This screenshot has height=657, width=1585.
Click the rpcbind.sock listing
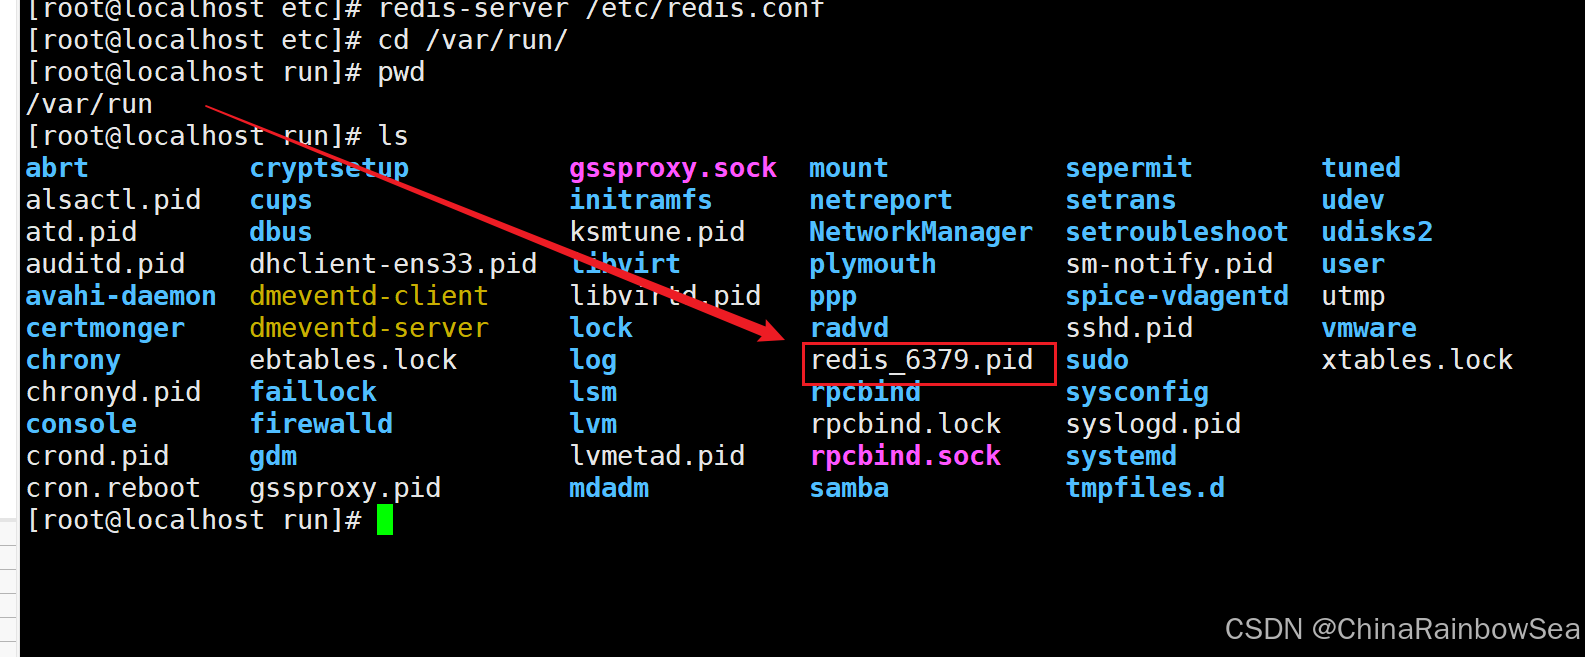[x=905, y=457]
